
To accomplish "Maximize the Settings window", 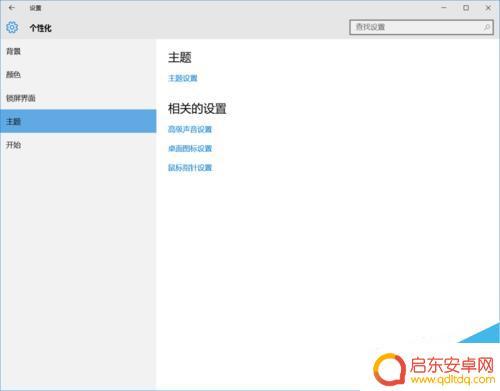I will tap(466, 8).
